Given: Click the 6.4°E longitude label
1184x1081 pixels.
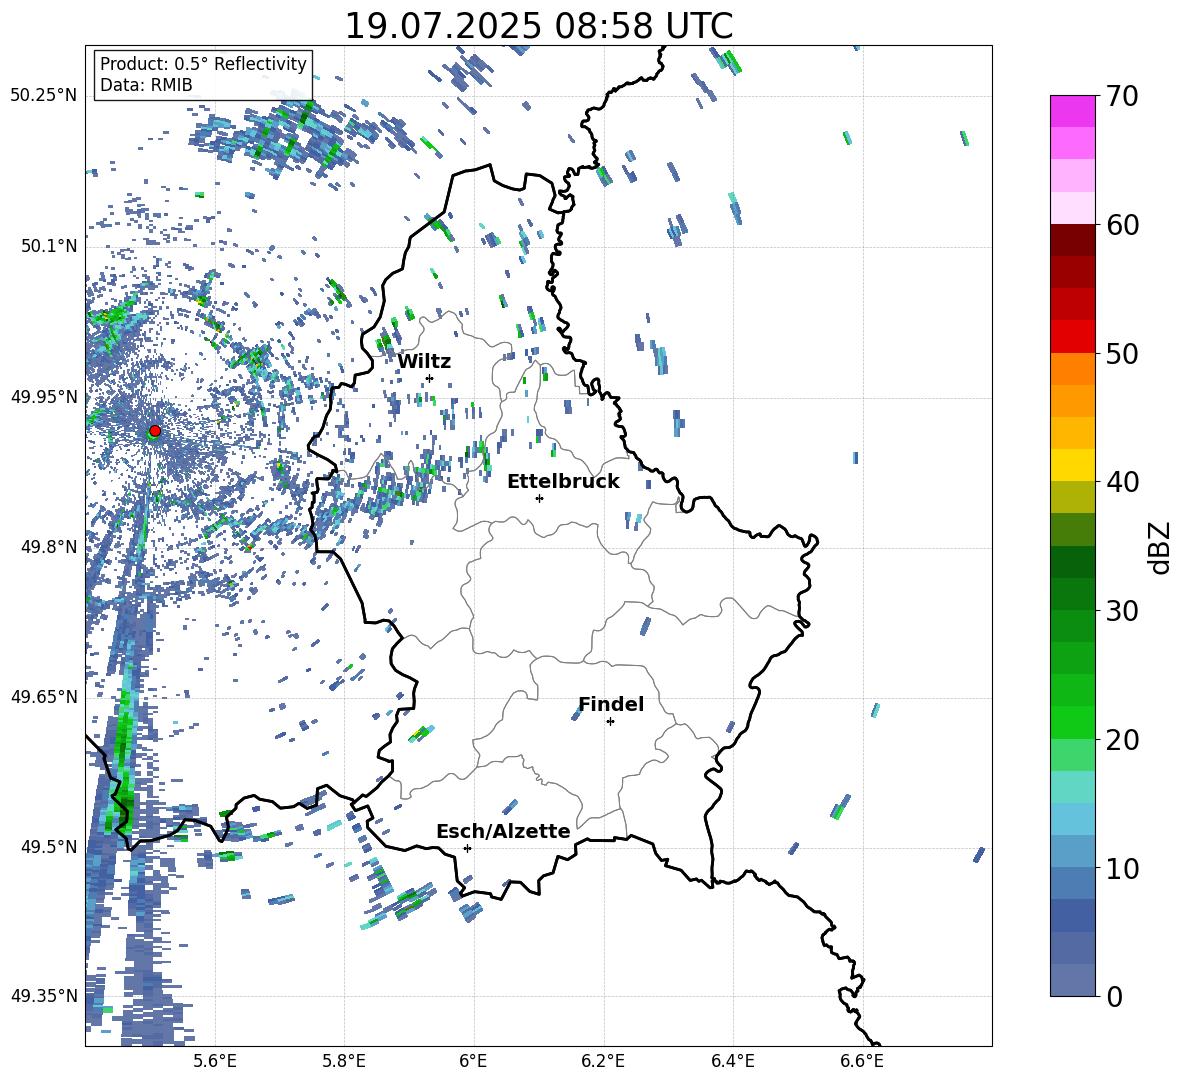Looking at the screenshot, I should [732, 1061].
